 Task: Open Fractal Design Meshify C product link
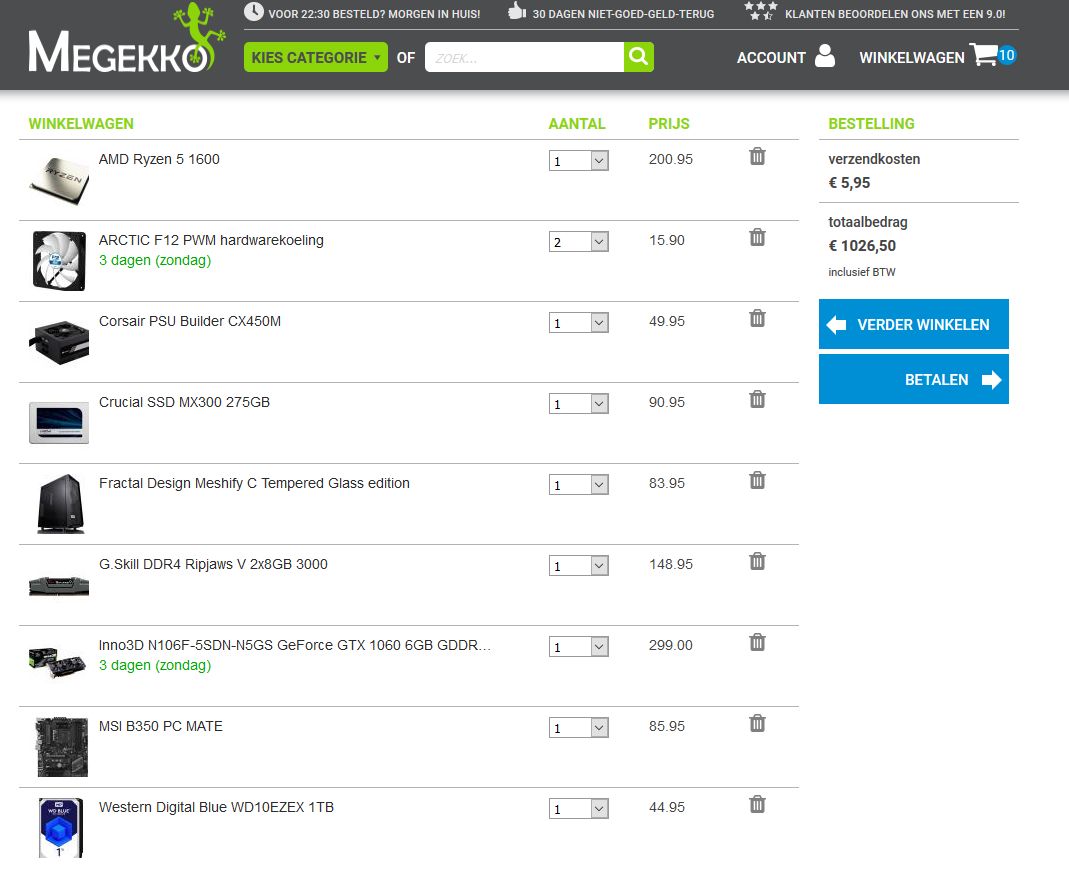[254, 483]
